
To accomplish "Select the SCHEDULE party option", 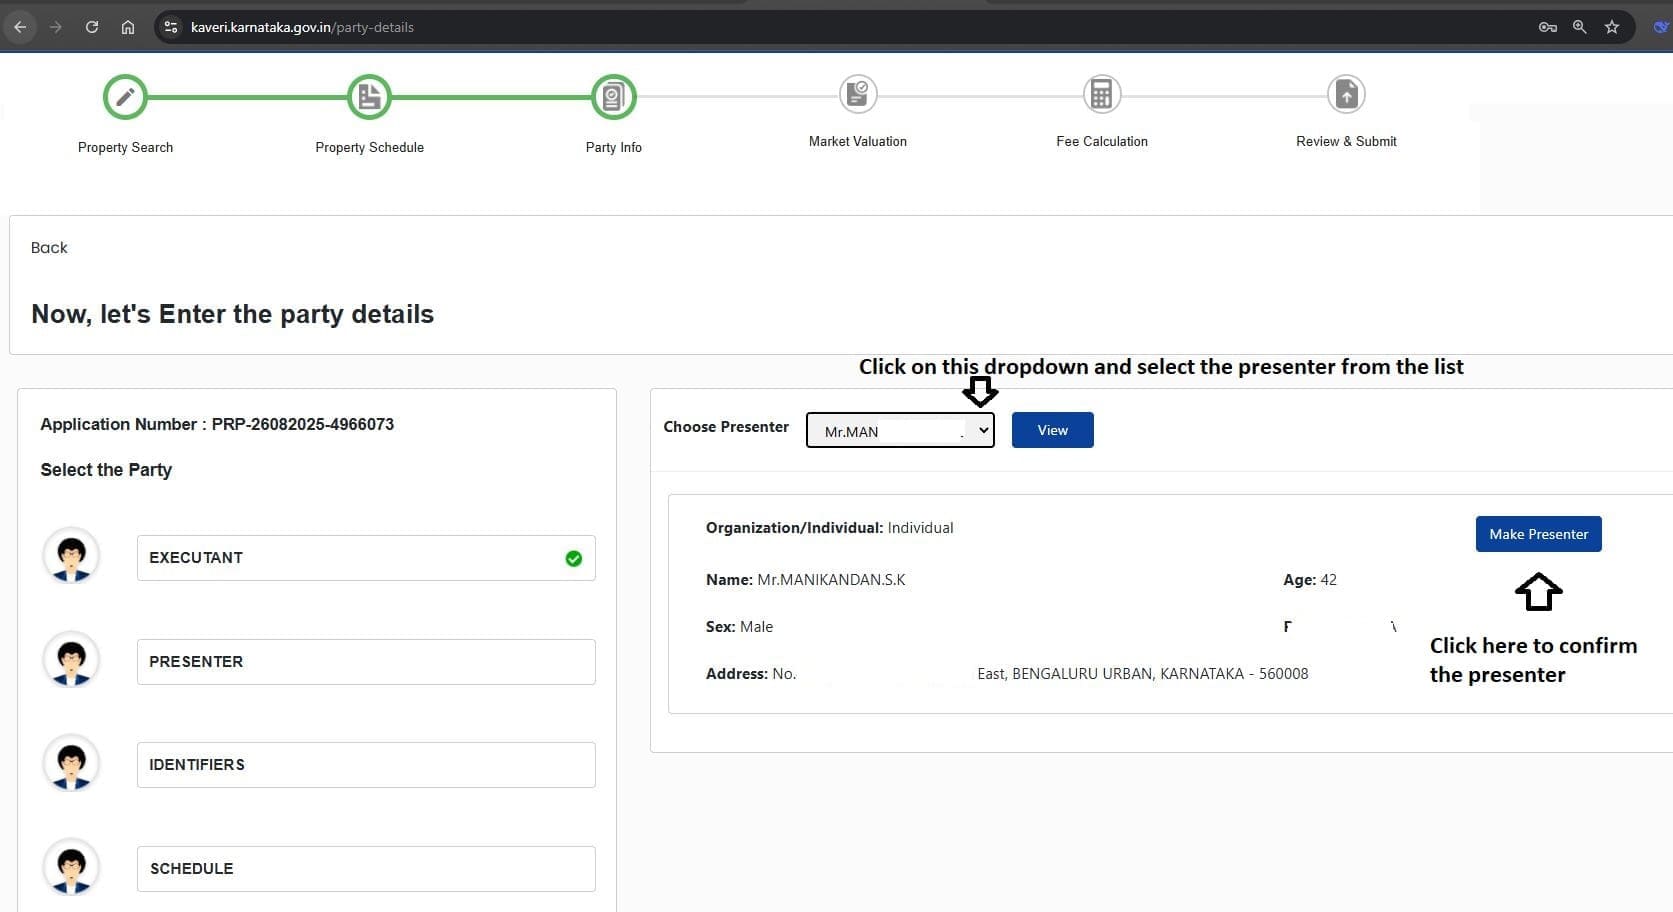I will pyautogui.click(x=365, y=869).
